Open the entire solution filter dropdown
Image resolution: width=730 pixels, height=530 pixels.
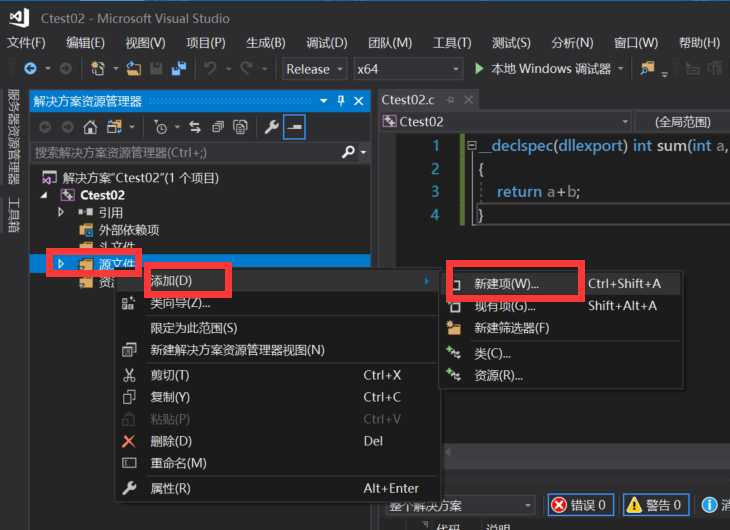click(x=460, y=506)
